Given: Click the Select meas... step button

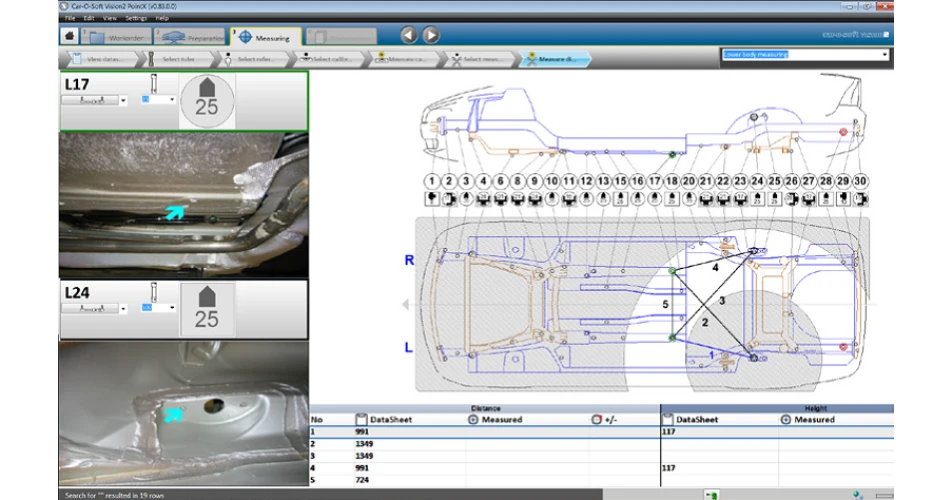Looking at the screenshot, I should tap(478, 59).
